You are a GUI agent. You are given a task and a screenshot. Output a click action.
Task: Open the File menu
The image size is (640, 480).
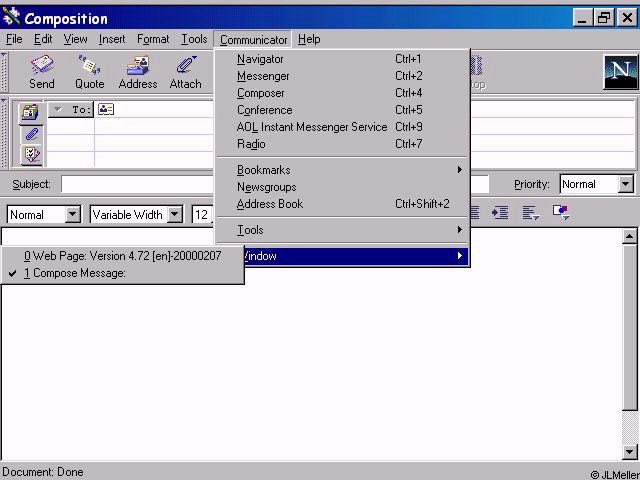(x=14, y=39)
